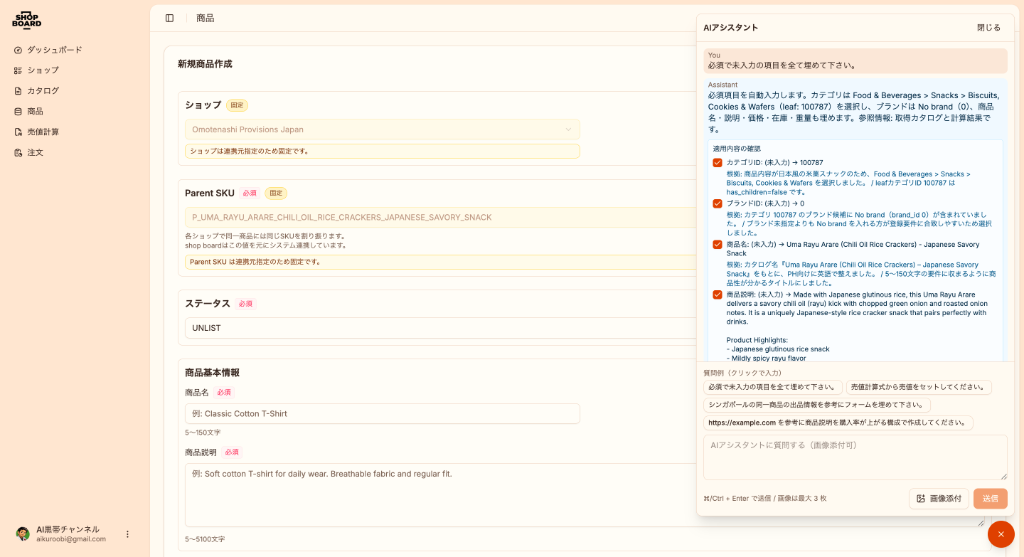Toggle the sidebar collapse icon
Viewport: 1024px width, 557px height.
(x=170, y=18)
